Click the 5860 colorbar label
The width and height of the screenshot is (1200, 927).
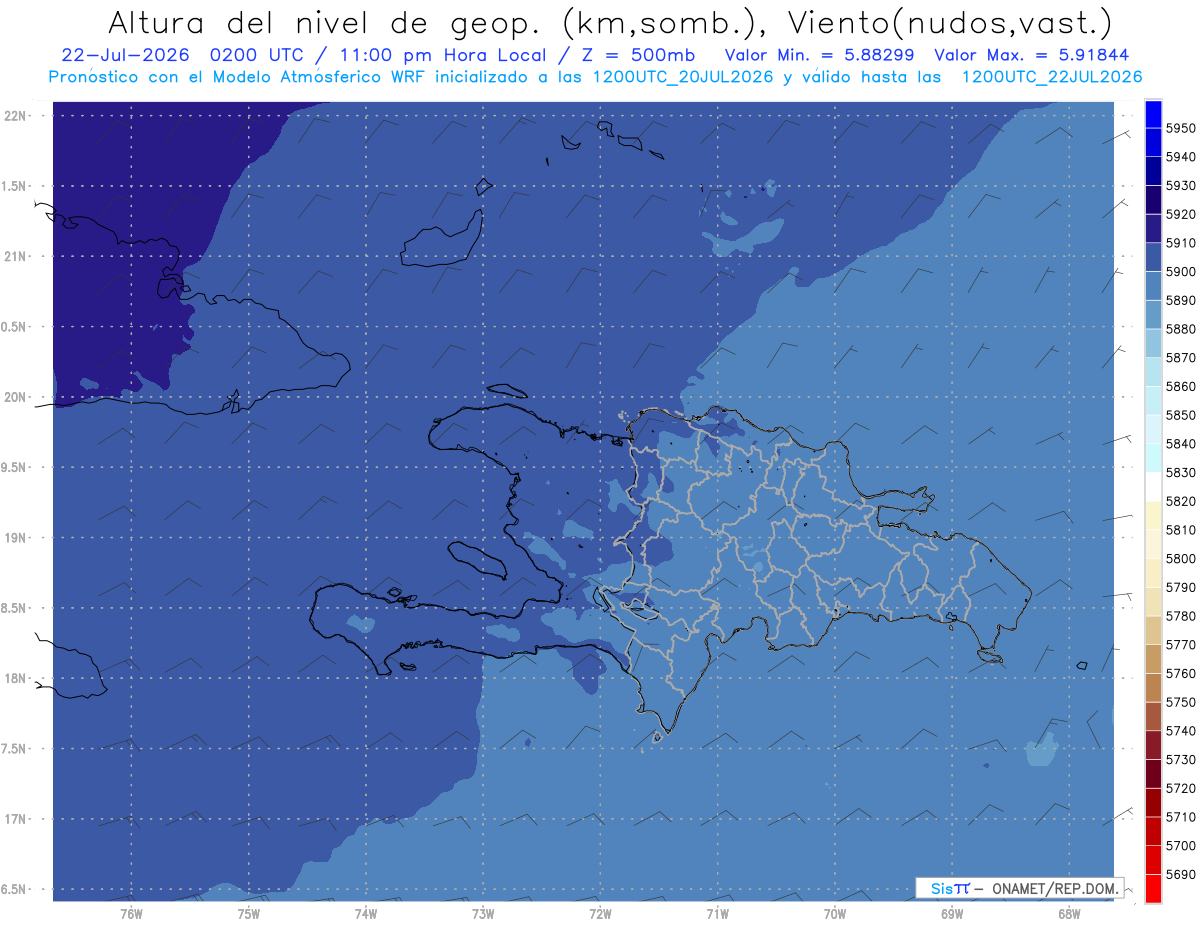1181,386
